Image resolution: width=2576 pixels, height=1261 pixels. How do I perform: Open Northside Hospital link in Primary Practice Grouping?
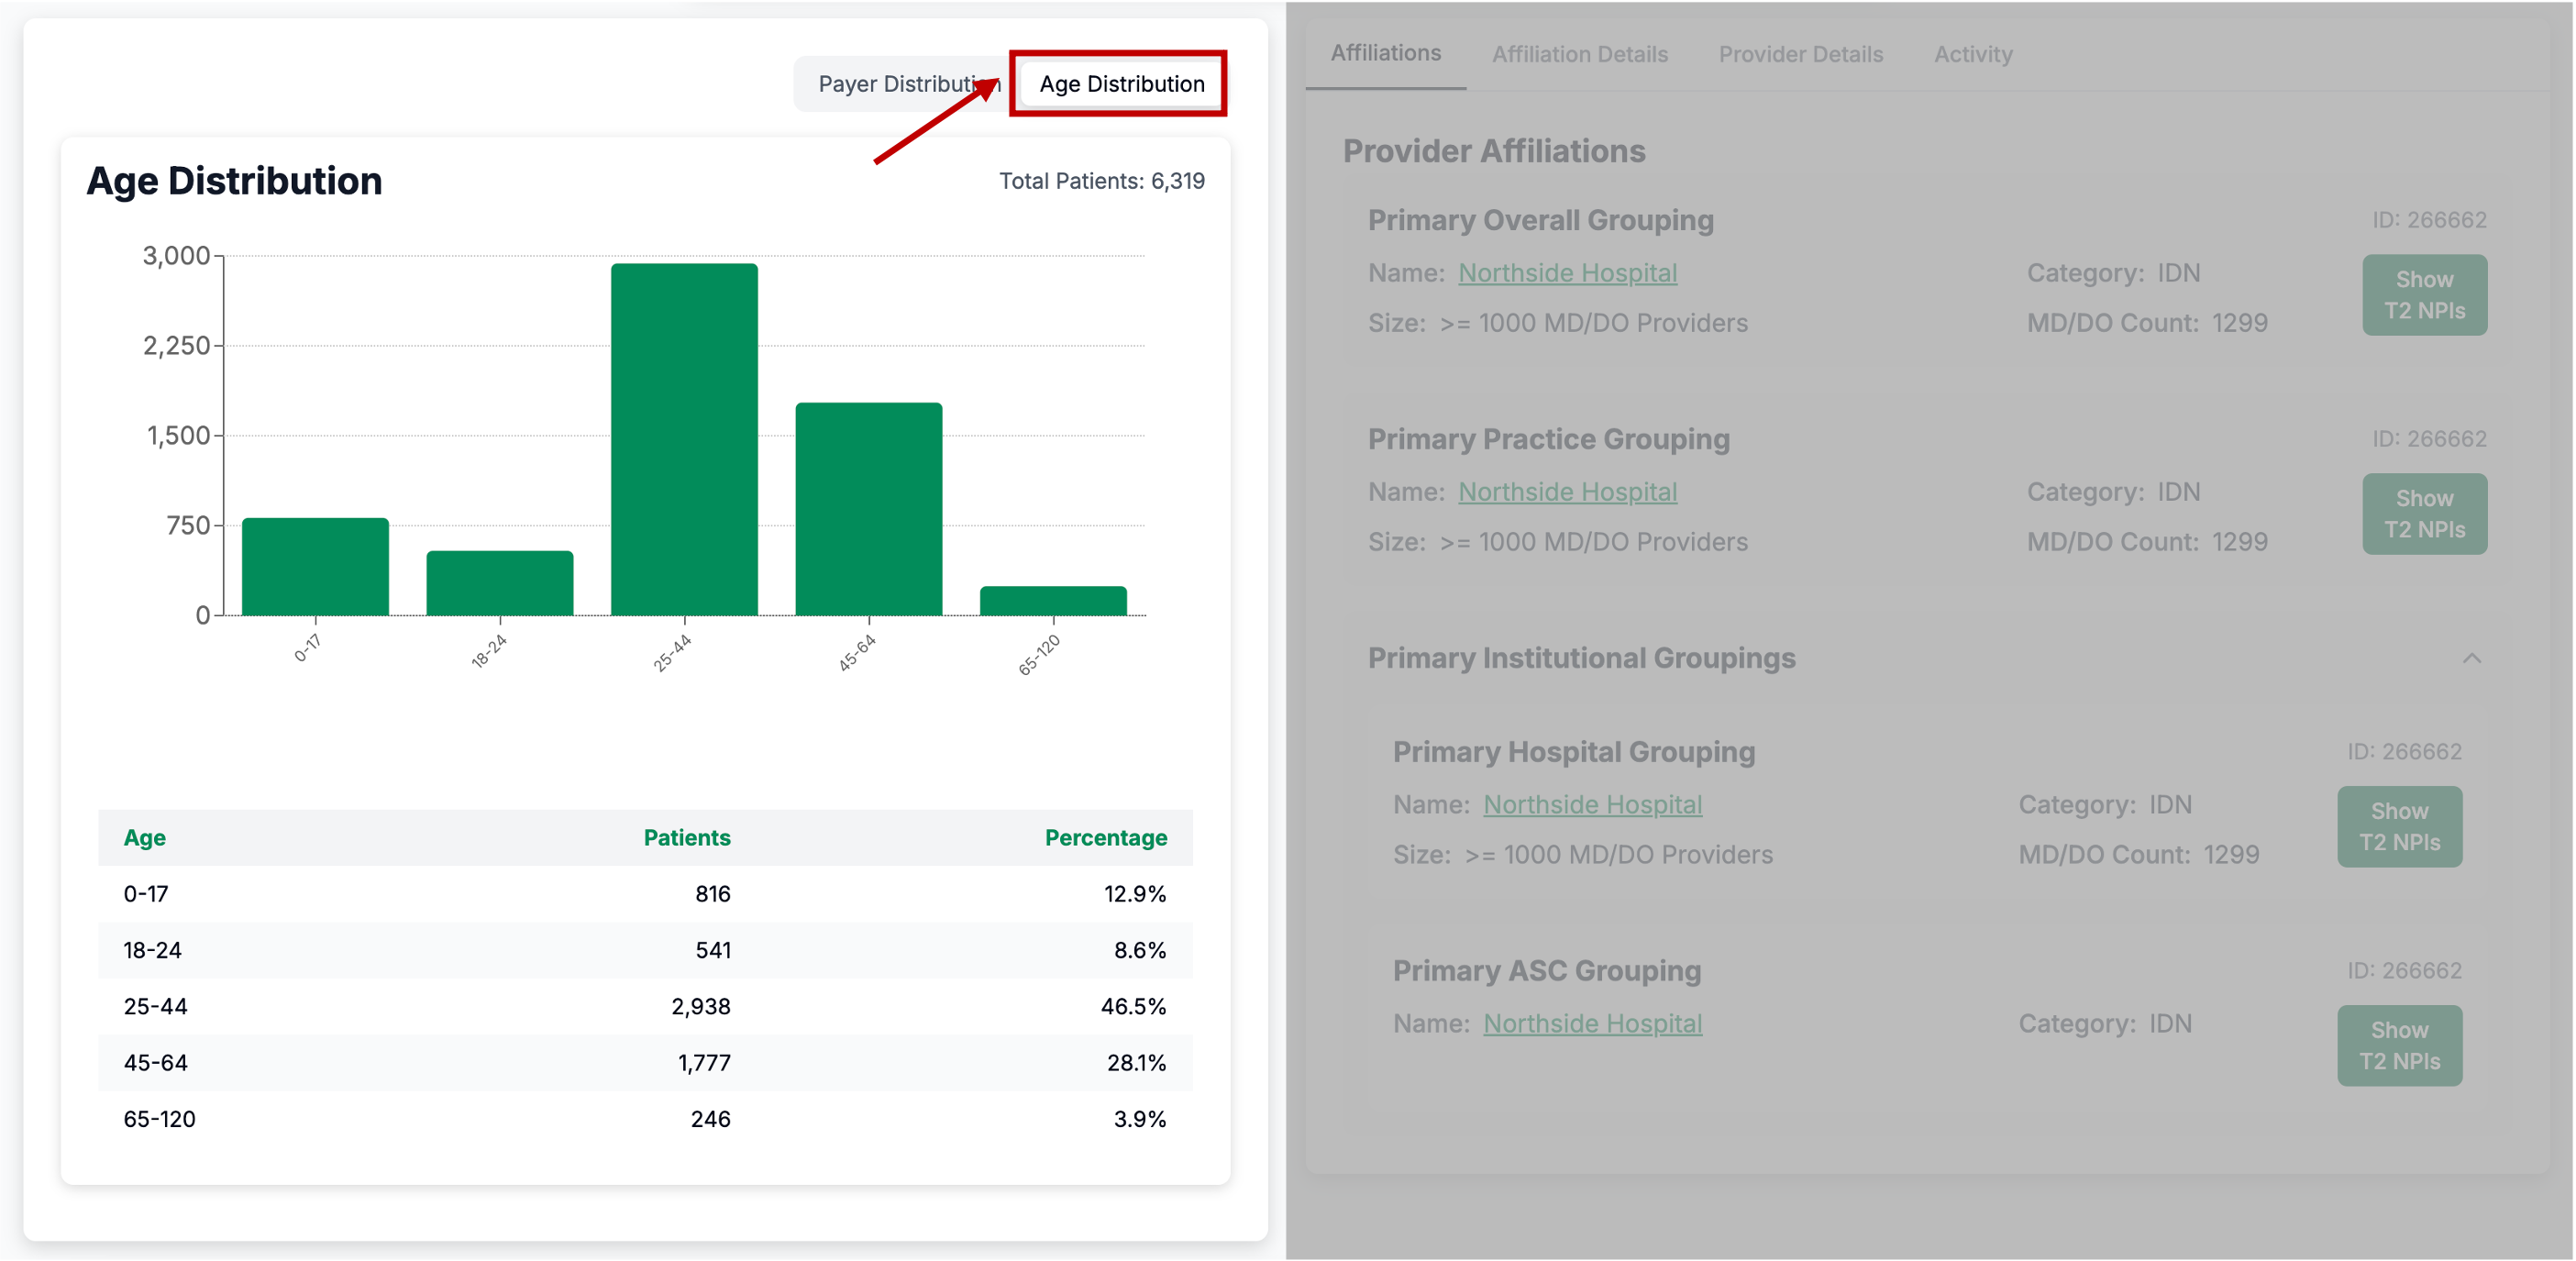(x=1567, y=492)
